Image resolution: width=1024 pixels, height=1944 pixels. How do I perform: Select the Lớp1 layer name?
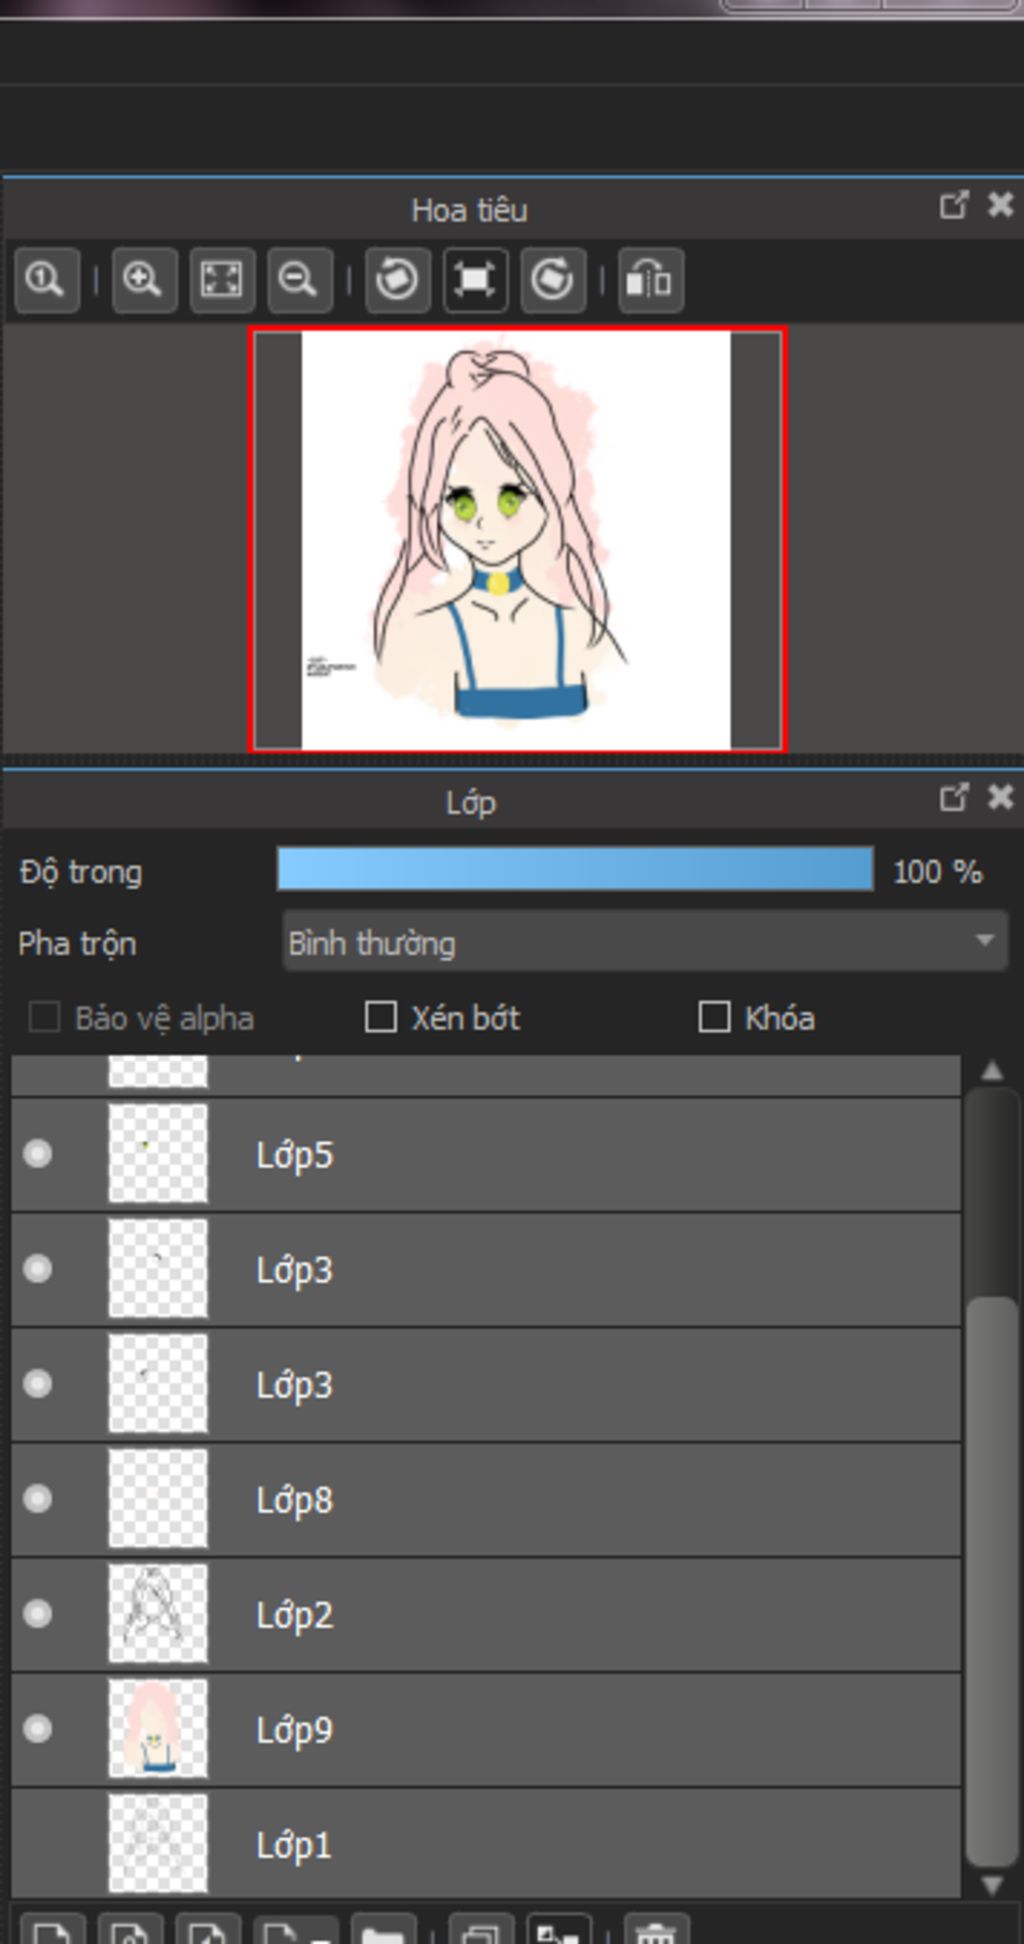point(293,1846)
